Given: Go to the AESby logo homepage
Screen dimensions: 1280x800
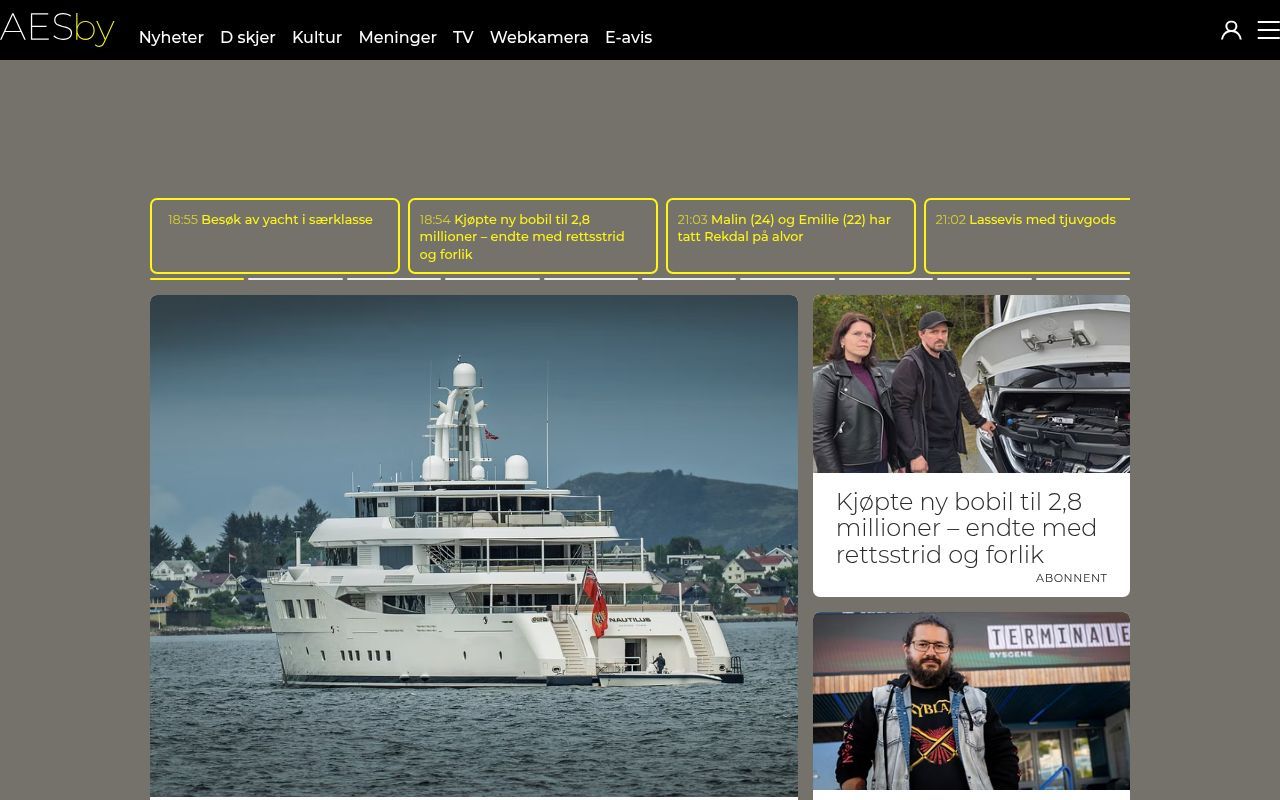Looking at the screenshot, I should pyautogui.click(x=57, y=28).
